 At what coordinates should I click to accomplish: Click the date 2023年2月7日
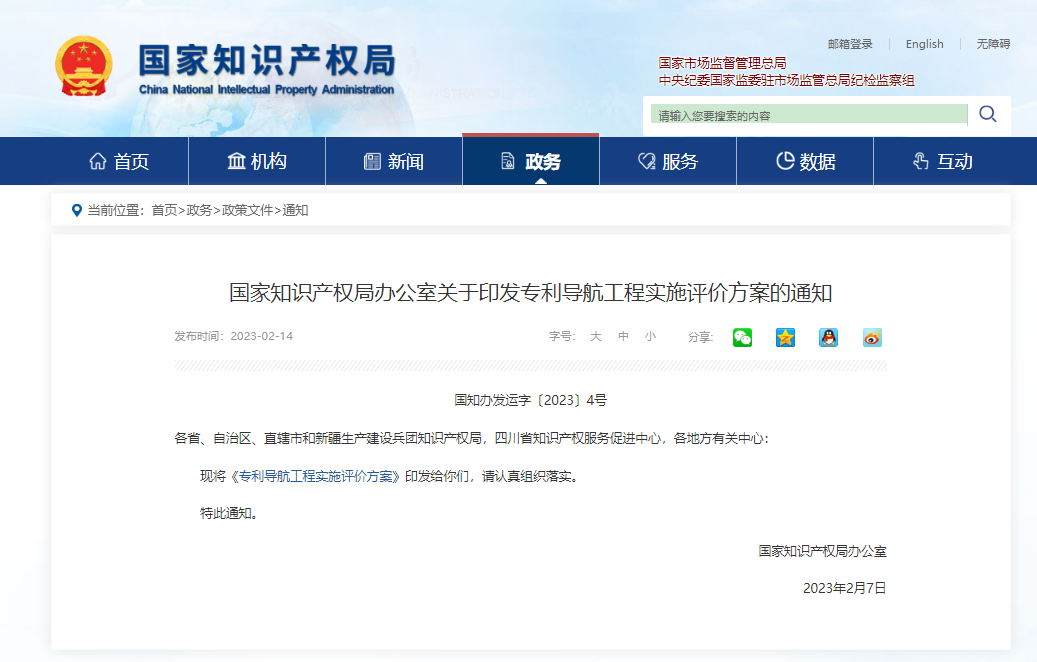(845, 588)
